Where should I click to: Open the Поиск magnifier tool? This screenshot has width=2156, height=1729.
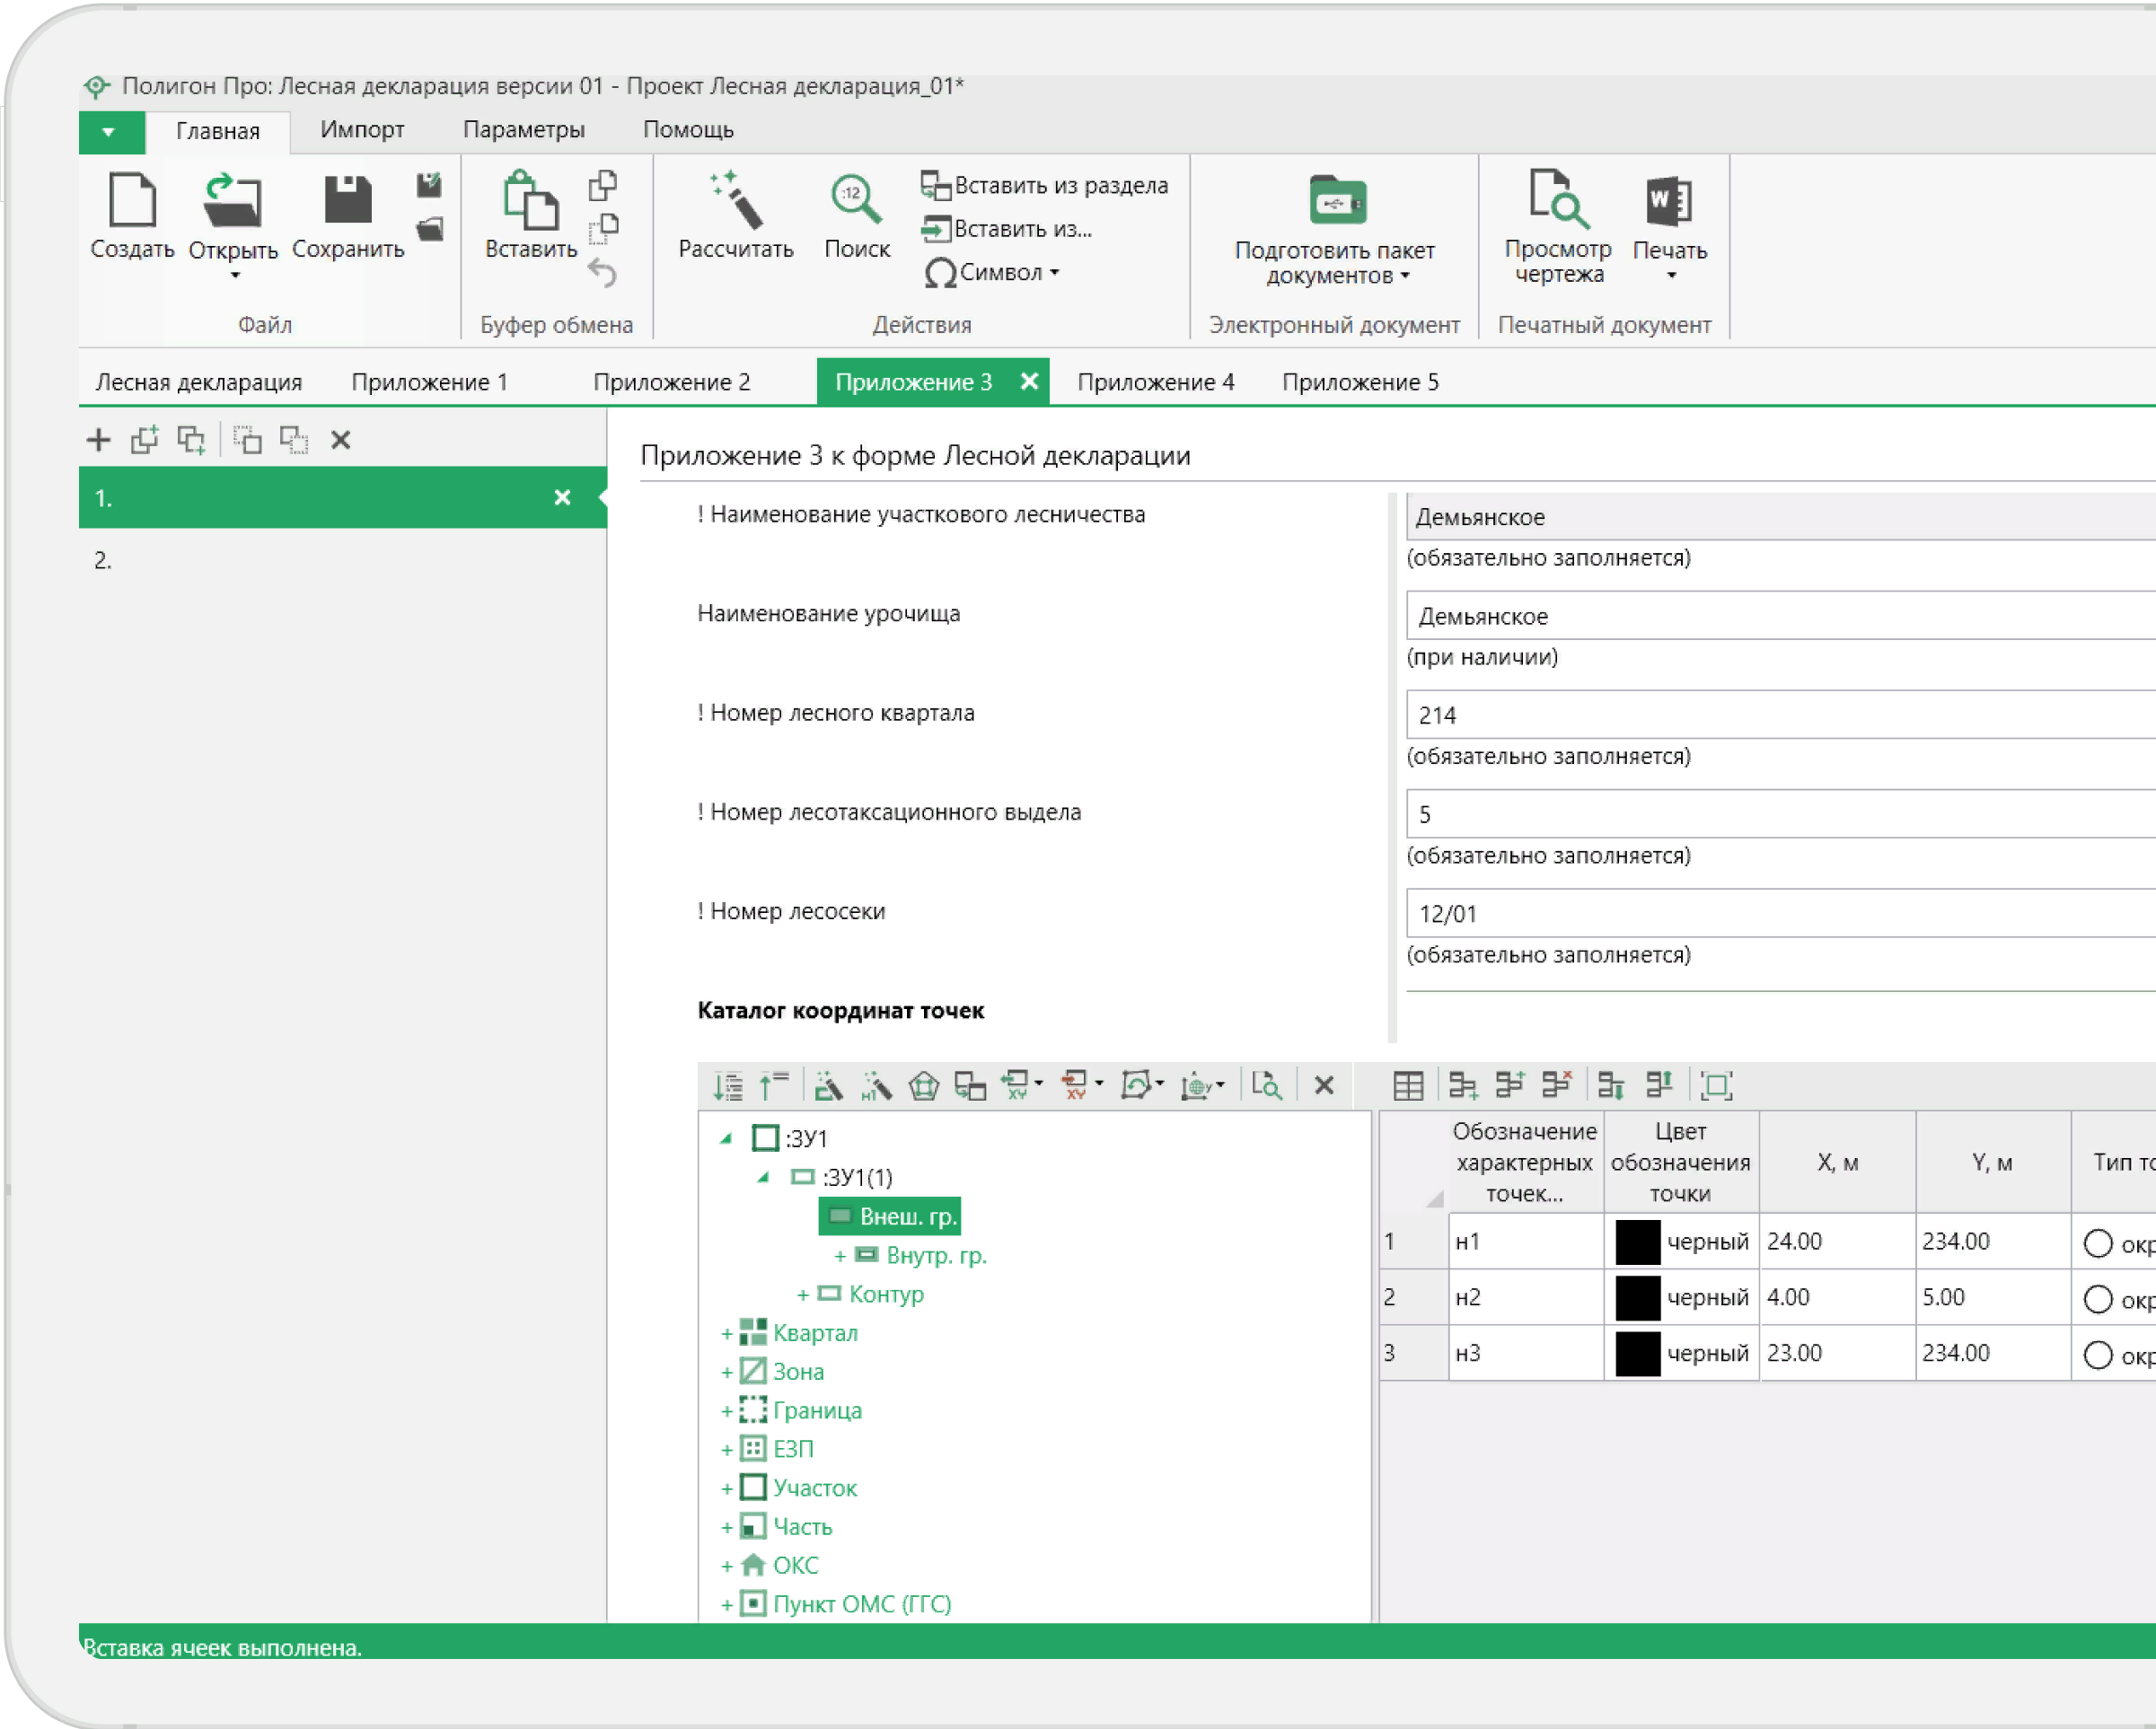(856, 200)
